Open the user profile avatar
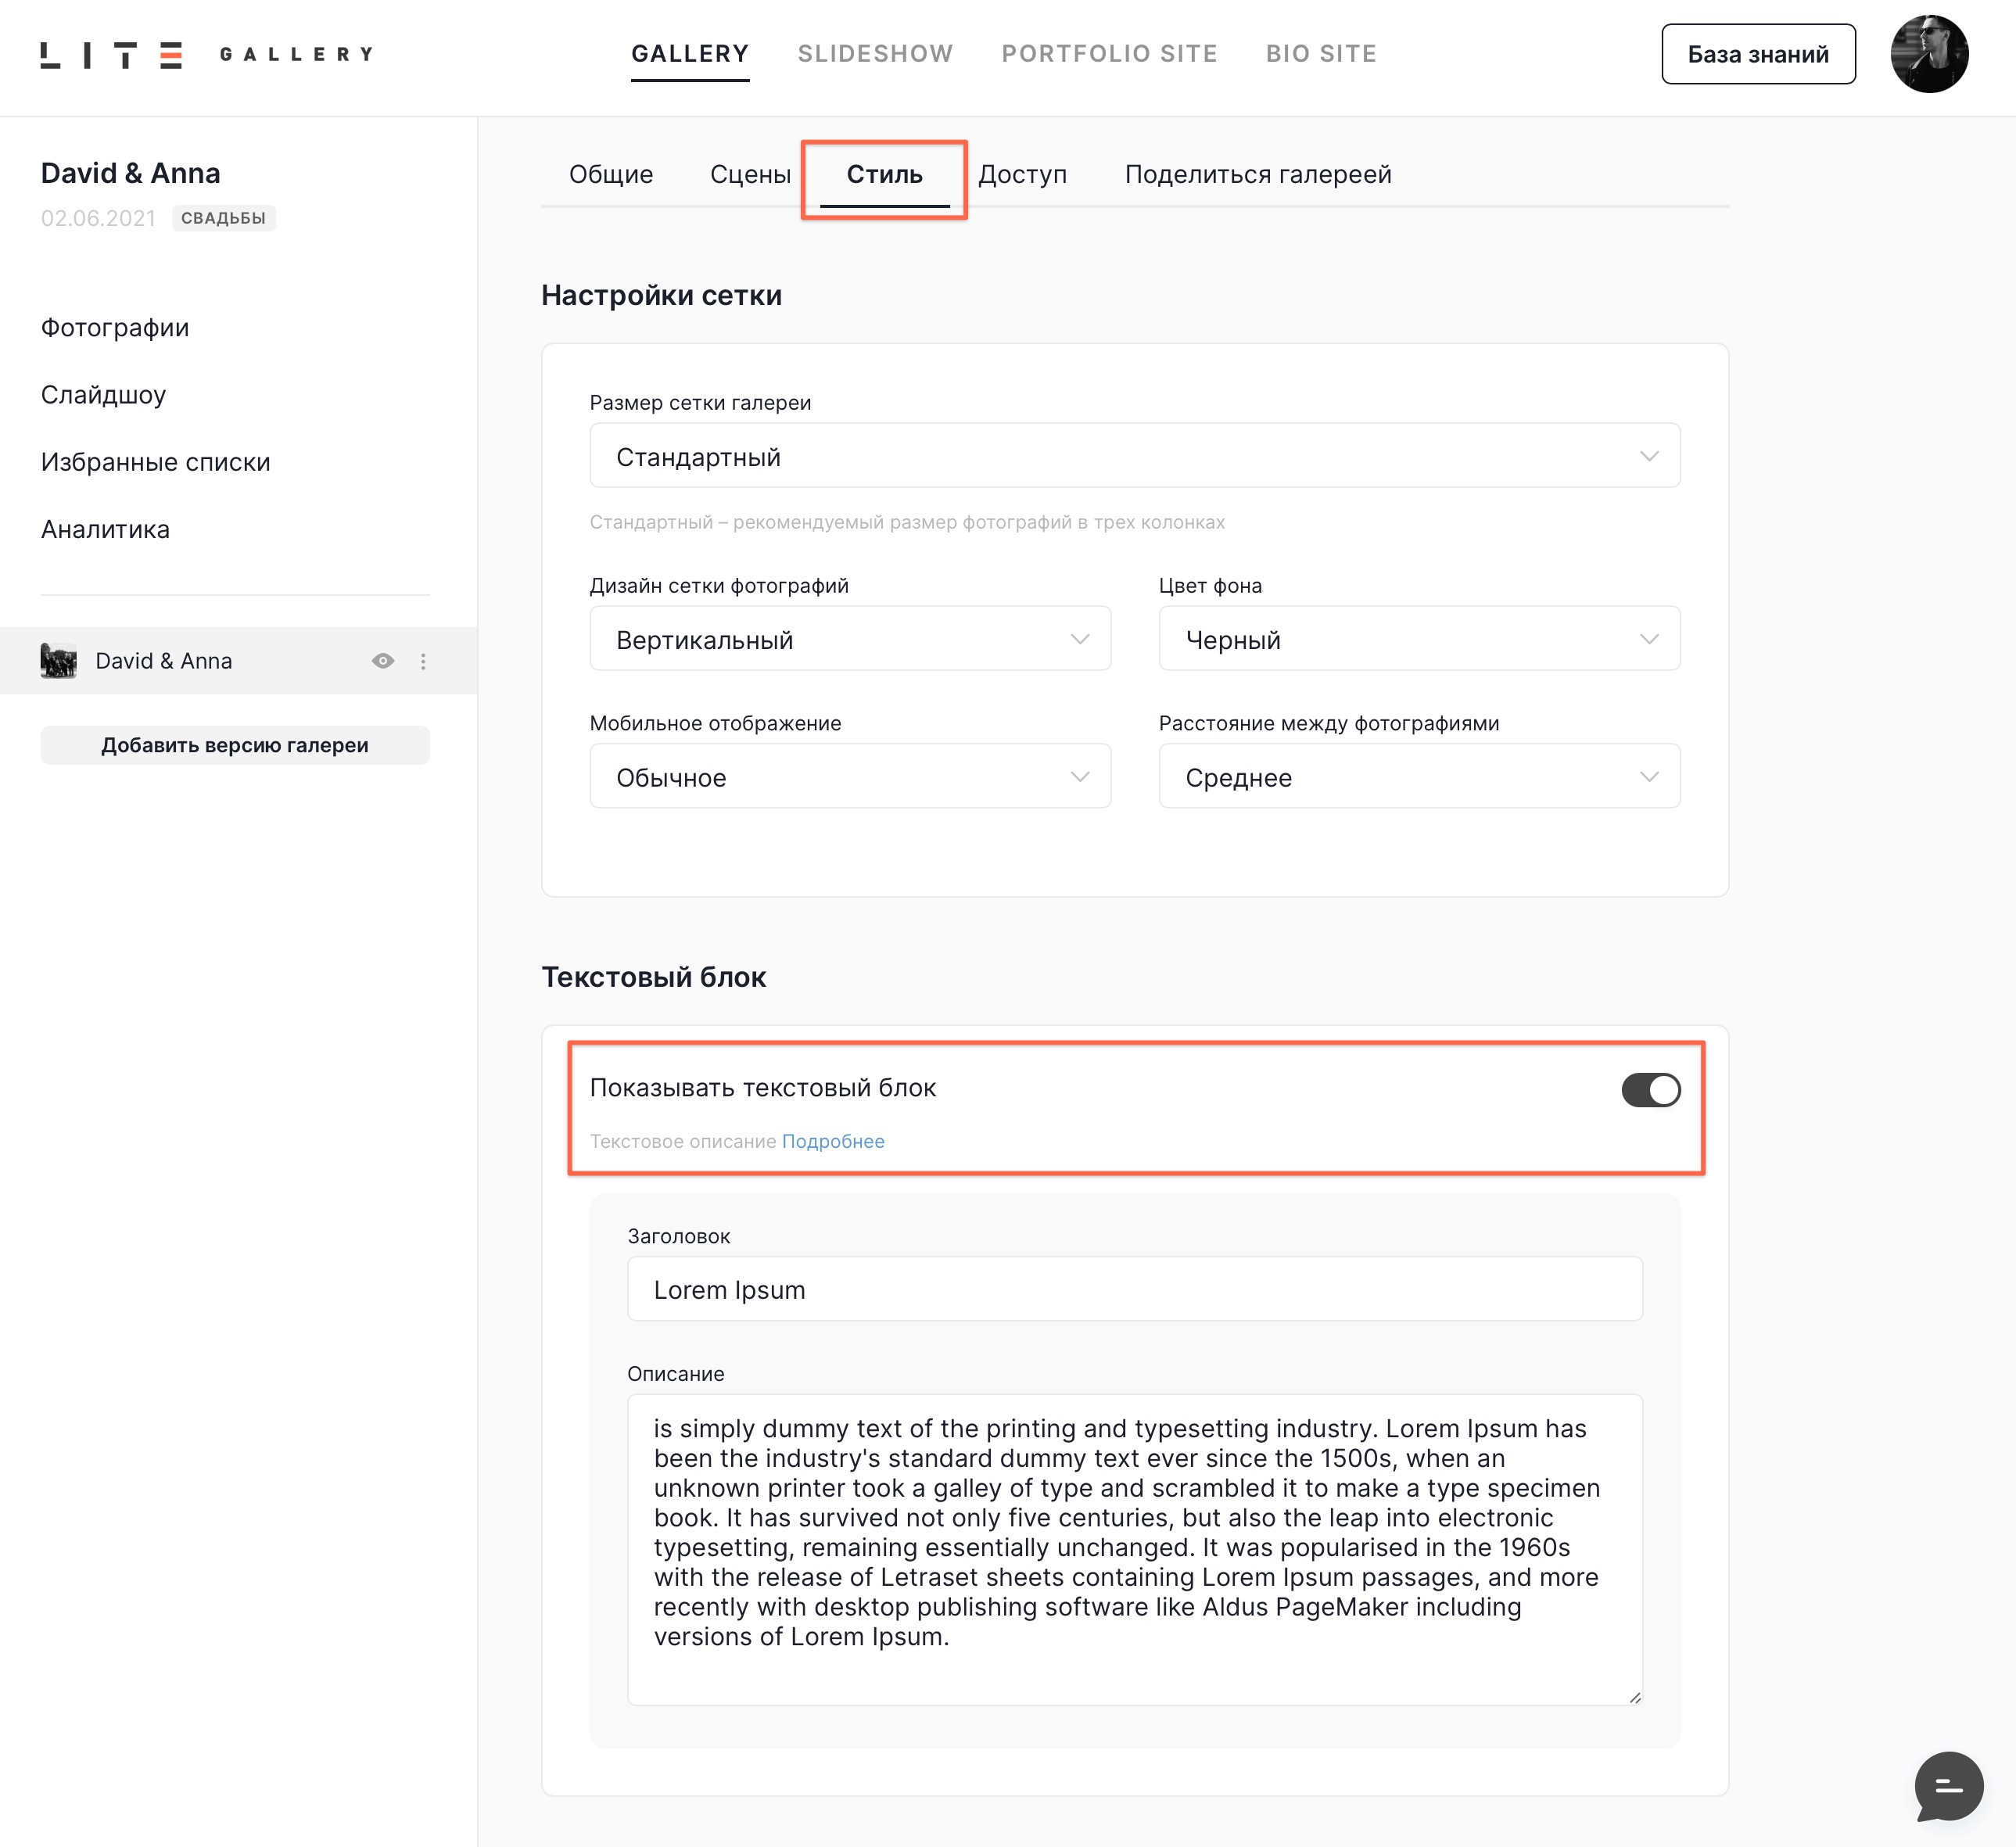This screenshot has height=1847, width=2016. (1928, 54)
